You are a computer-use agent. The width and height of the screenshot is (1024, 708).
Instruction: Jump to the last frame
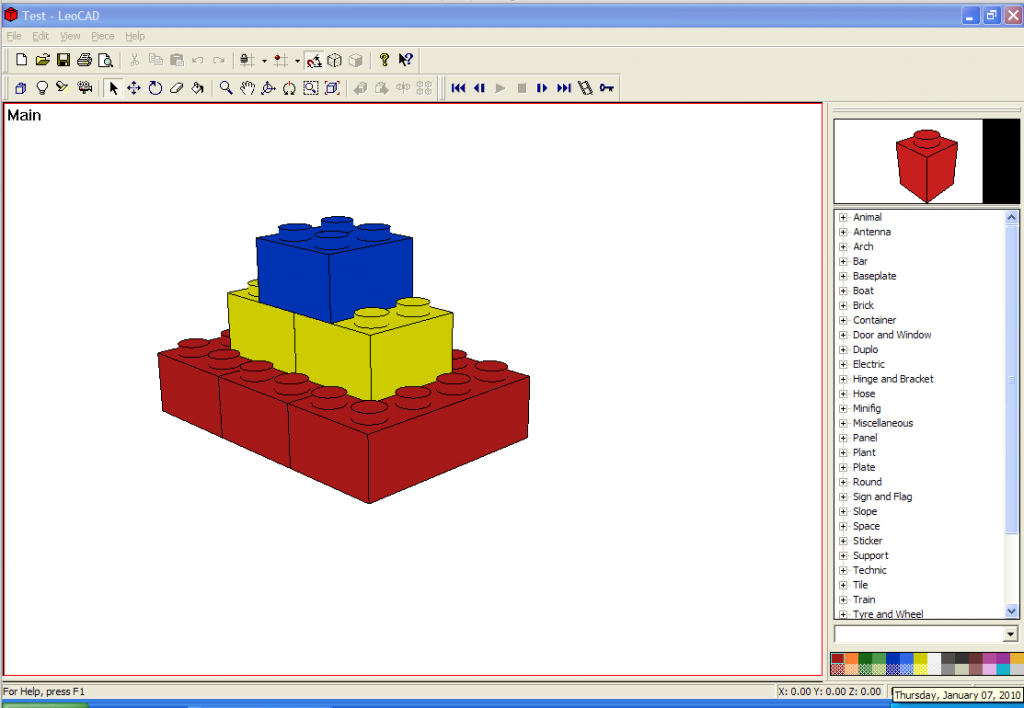click(563, 88)
